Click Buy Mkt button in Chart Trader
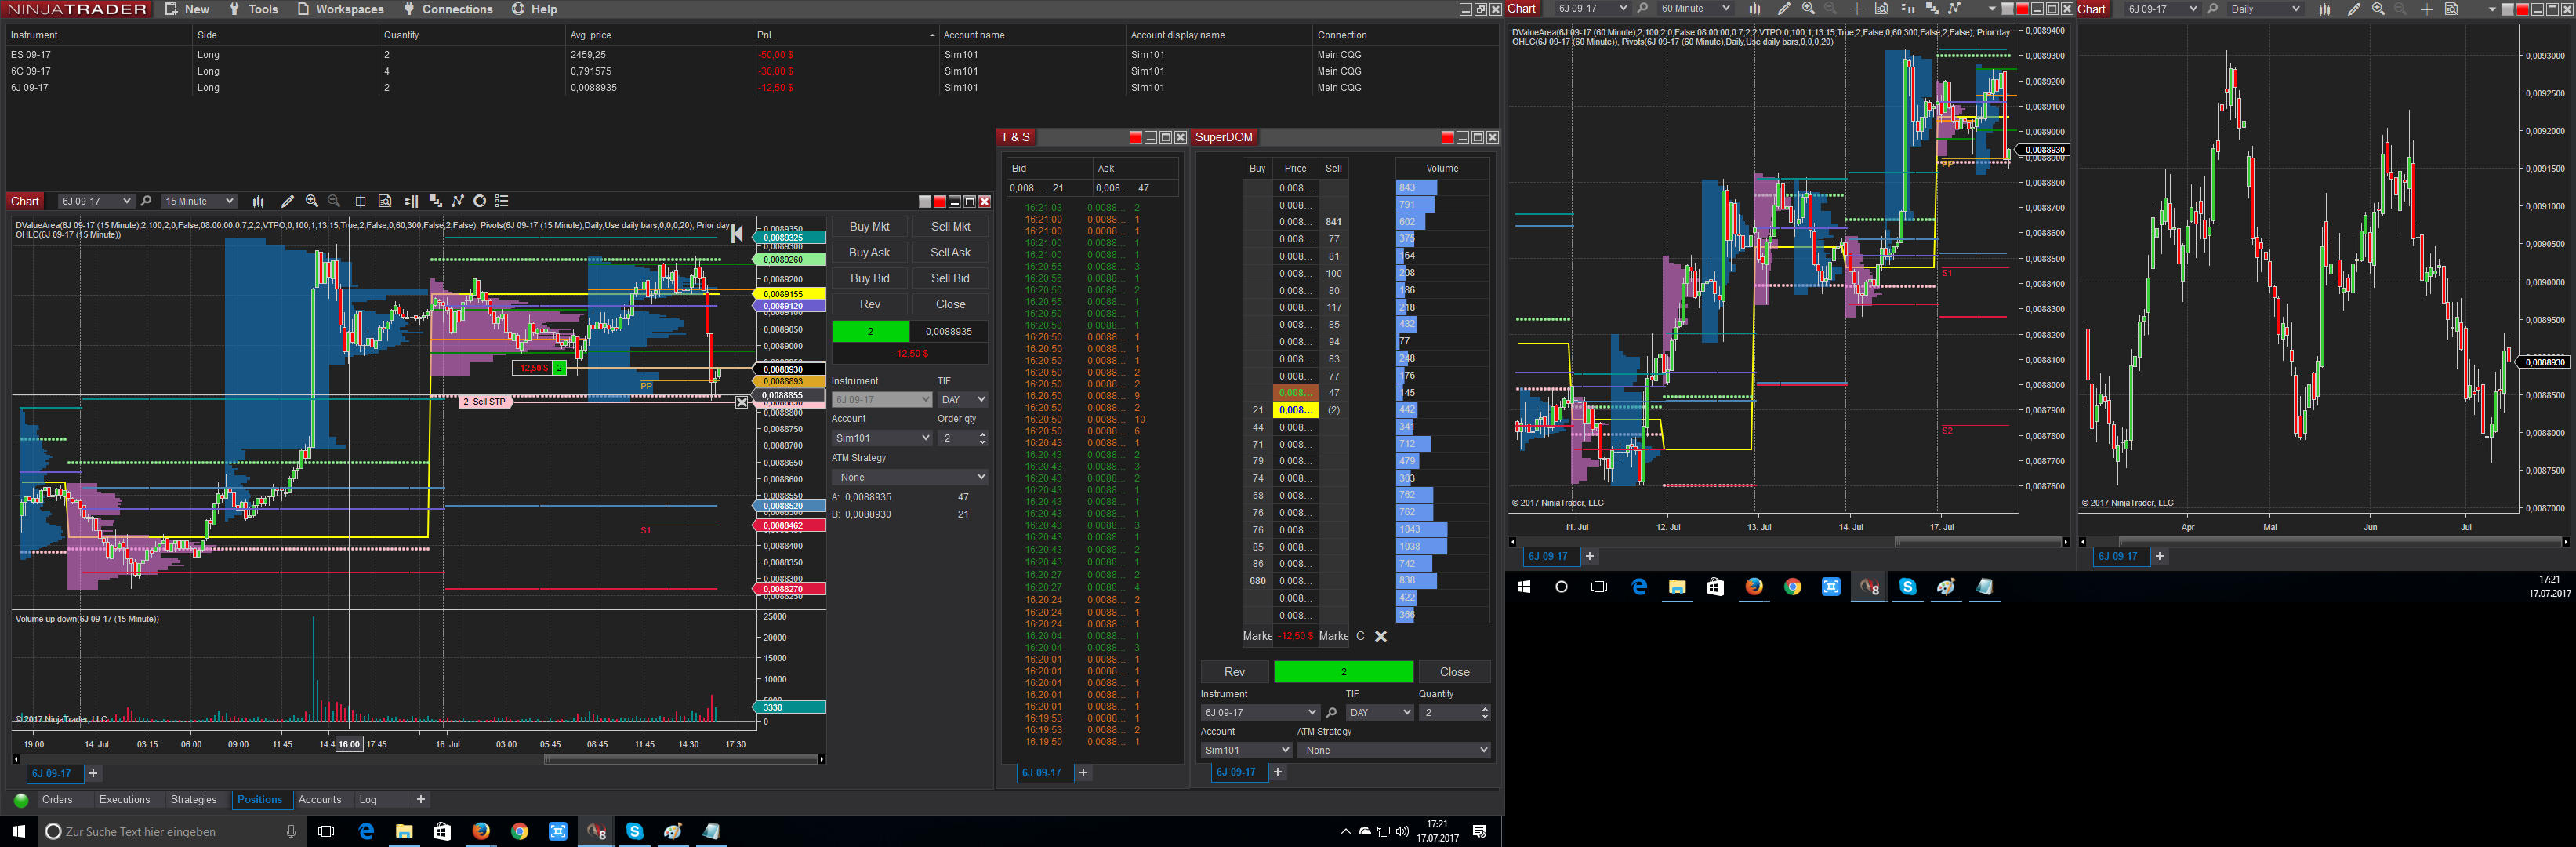 tap(869, 227)
